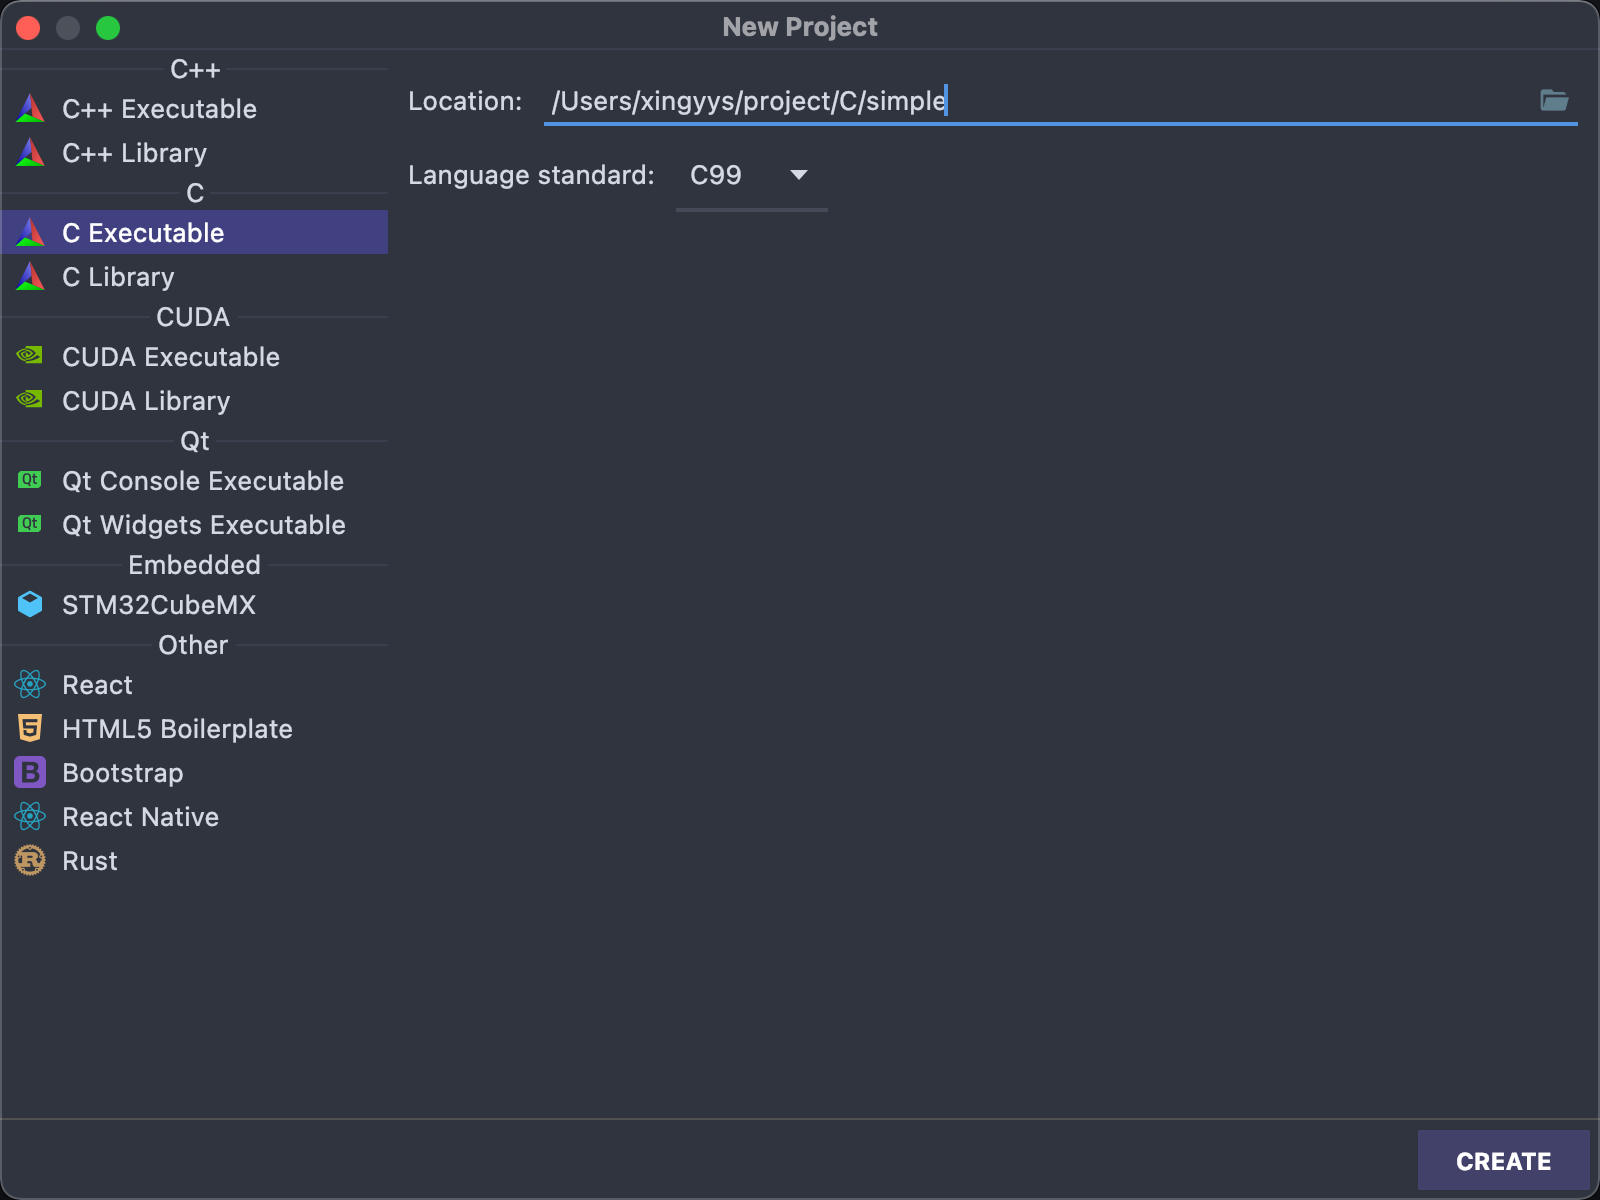This screenshot has height=1200, width=1600.
Task: Select the Bootstrap template
Action: click(195, 772)
